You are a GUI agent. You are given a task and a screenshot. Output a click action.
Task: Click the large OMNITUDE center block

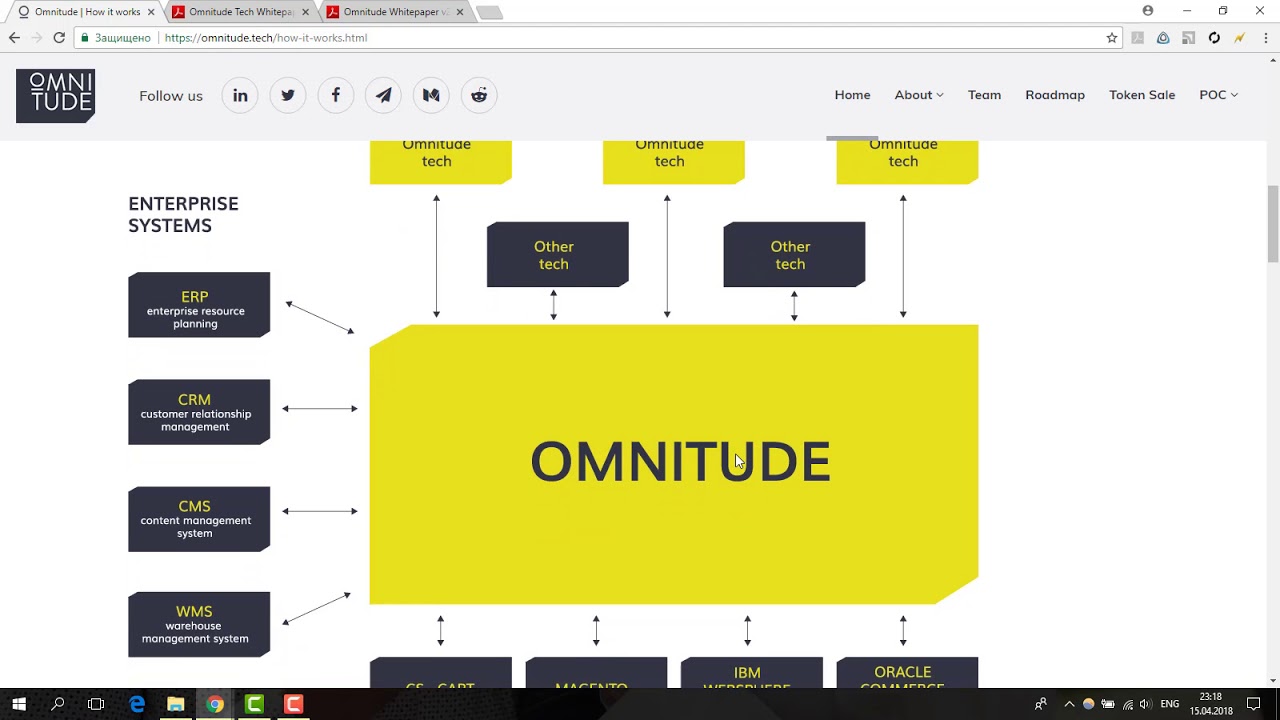click(x=674, y=464)
